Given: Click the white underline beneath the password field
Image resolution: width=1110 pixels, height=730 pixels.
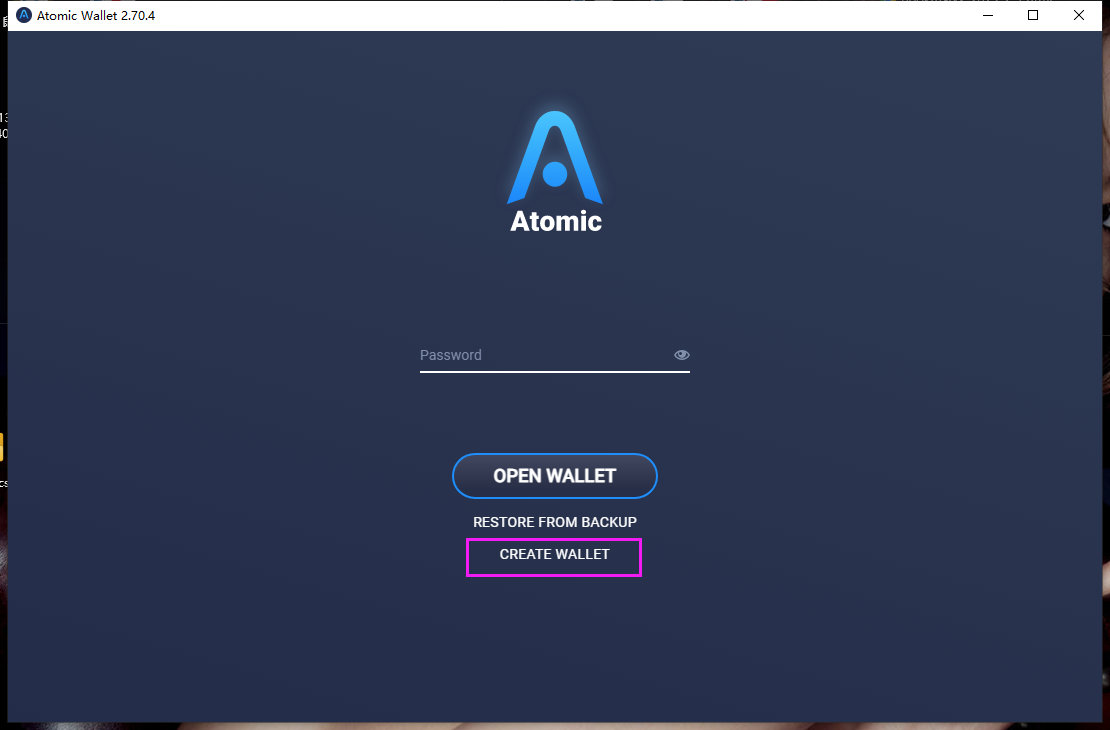Looking at the screenshot, I should click(x=555, y=371).
